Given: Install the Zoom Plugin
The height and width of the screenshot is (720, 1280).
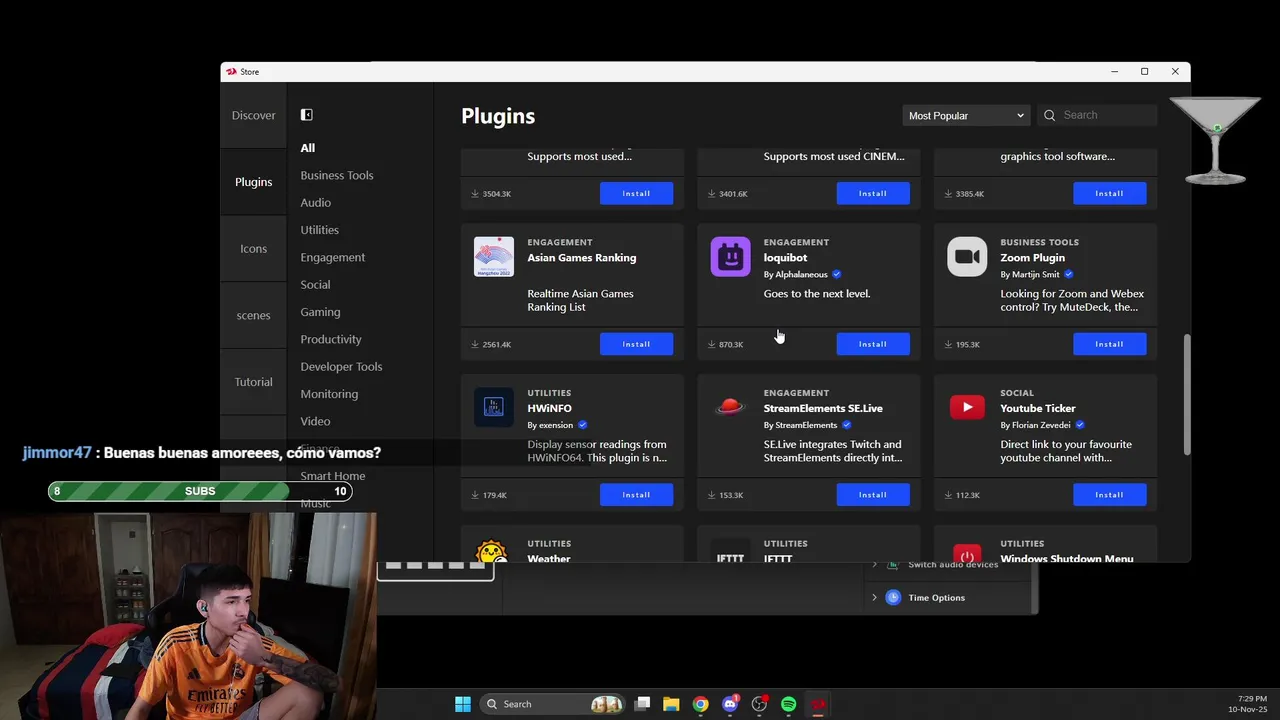Looking at the screenshot, I should (x=1109, y=344).
